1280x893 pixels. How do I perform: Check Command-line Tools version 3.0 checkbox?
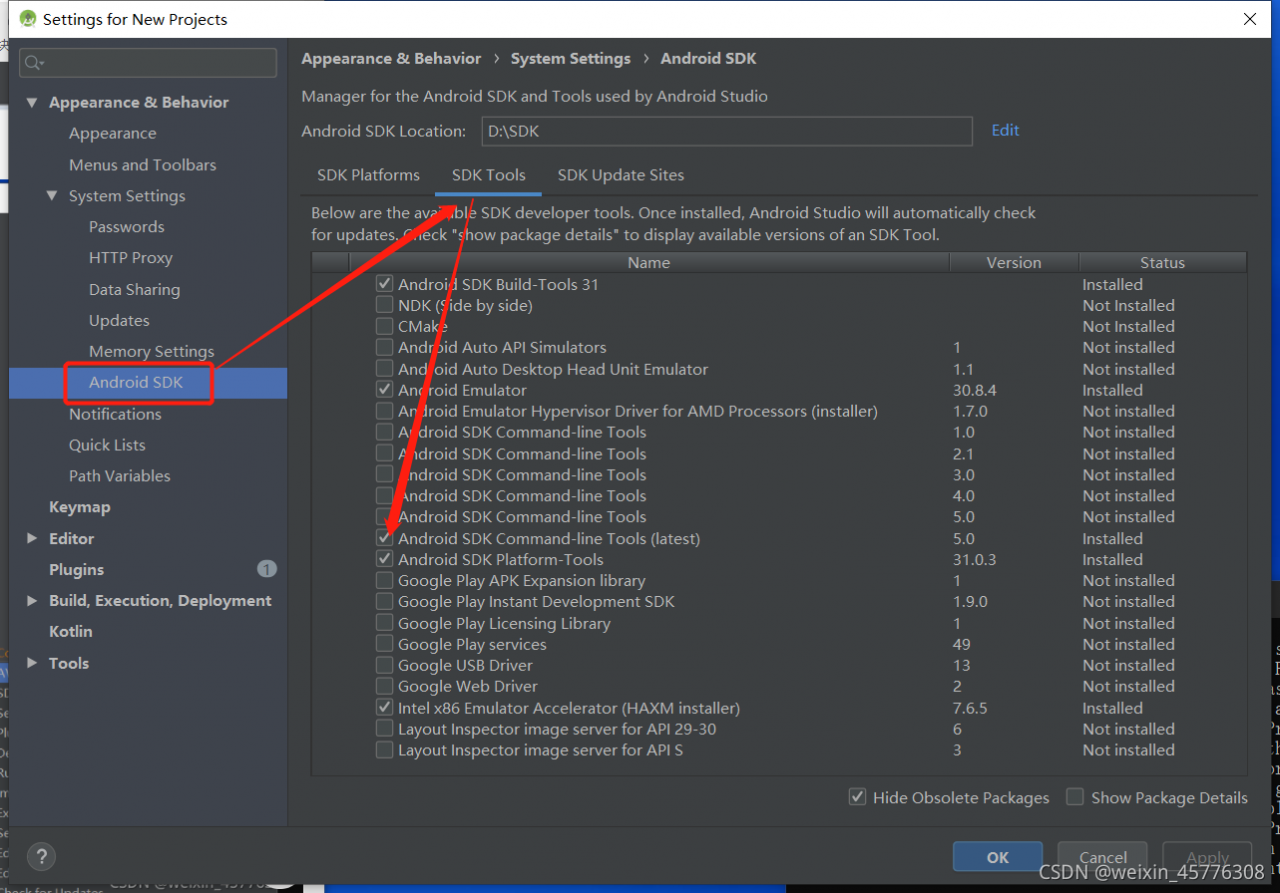click(x=384, y=475)
